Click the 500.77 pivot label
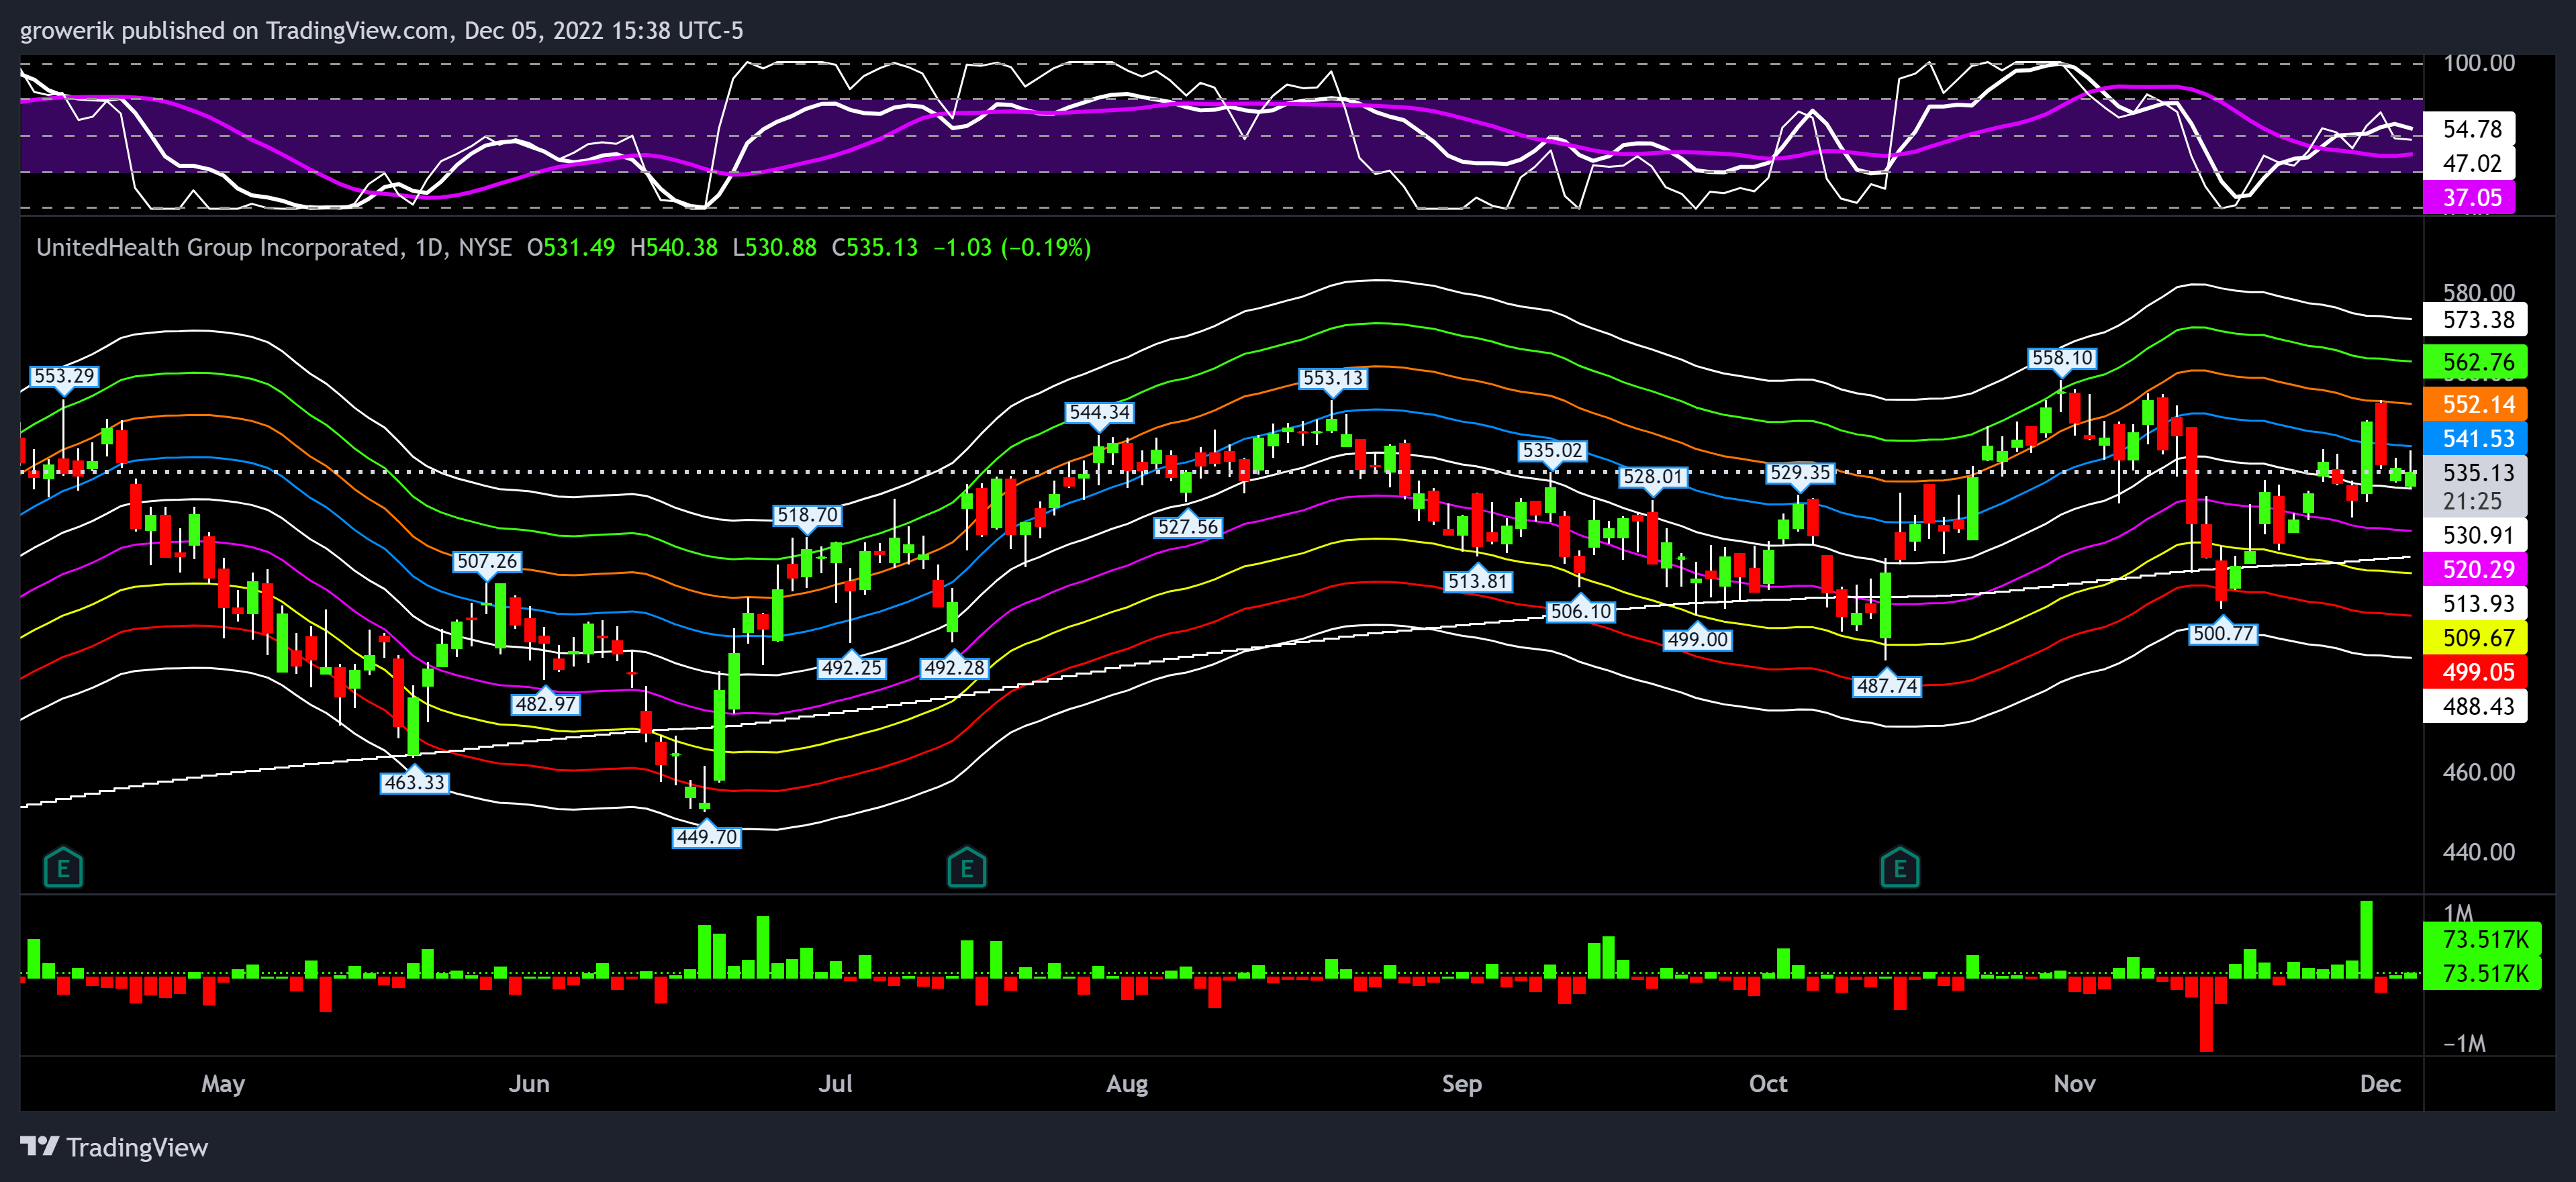This screenshot has height=1182, width=2576. 2222,633
